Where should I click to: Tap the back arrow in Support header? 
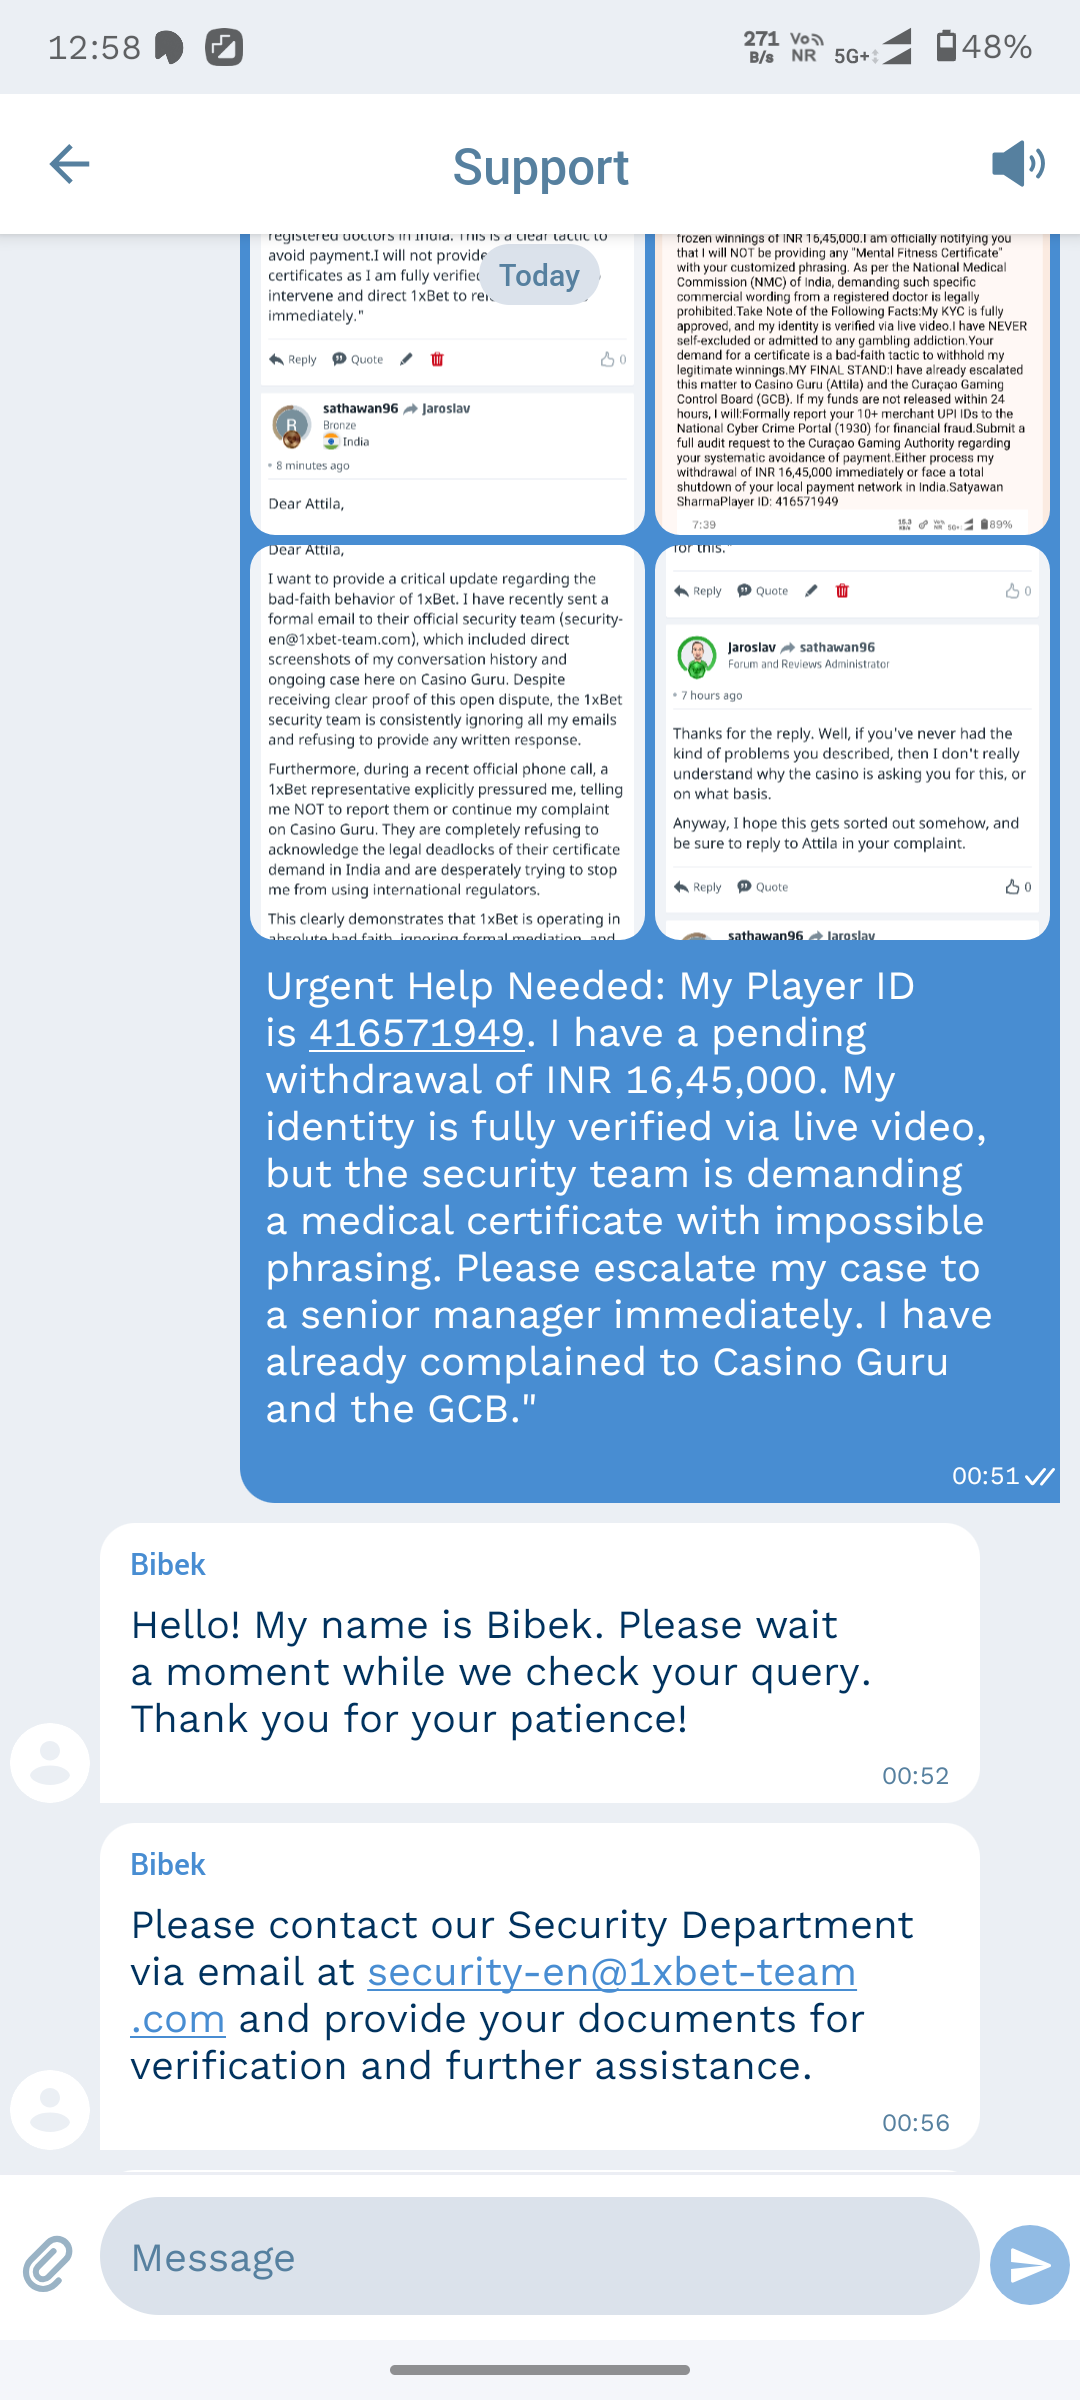69,164
